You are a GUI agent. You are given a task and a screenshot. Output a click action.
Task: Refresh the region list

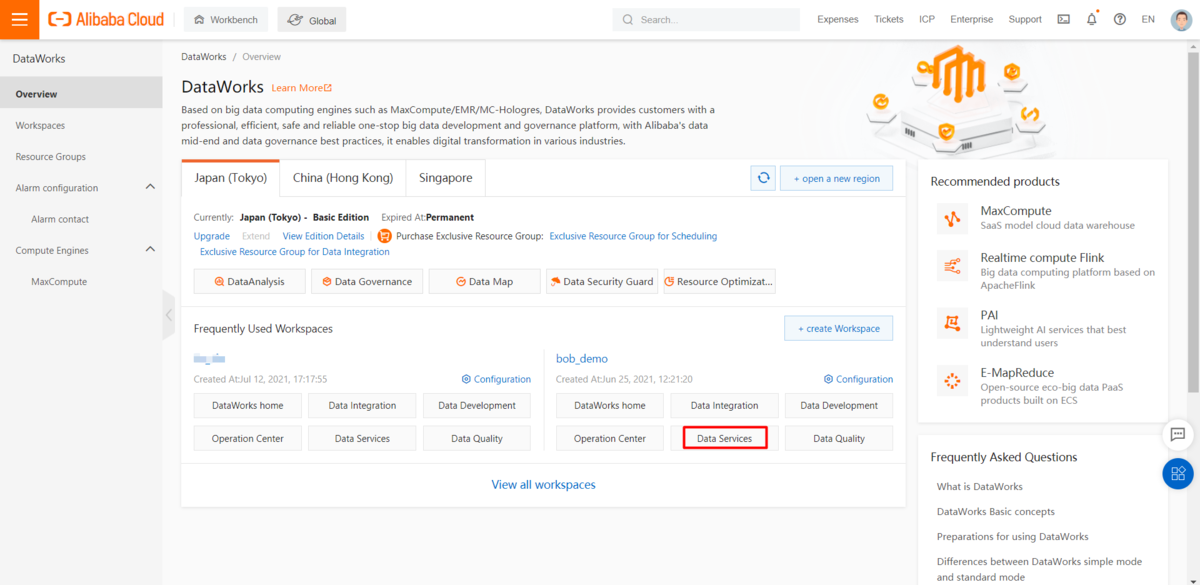coord(763,178)
